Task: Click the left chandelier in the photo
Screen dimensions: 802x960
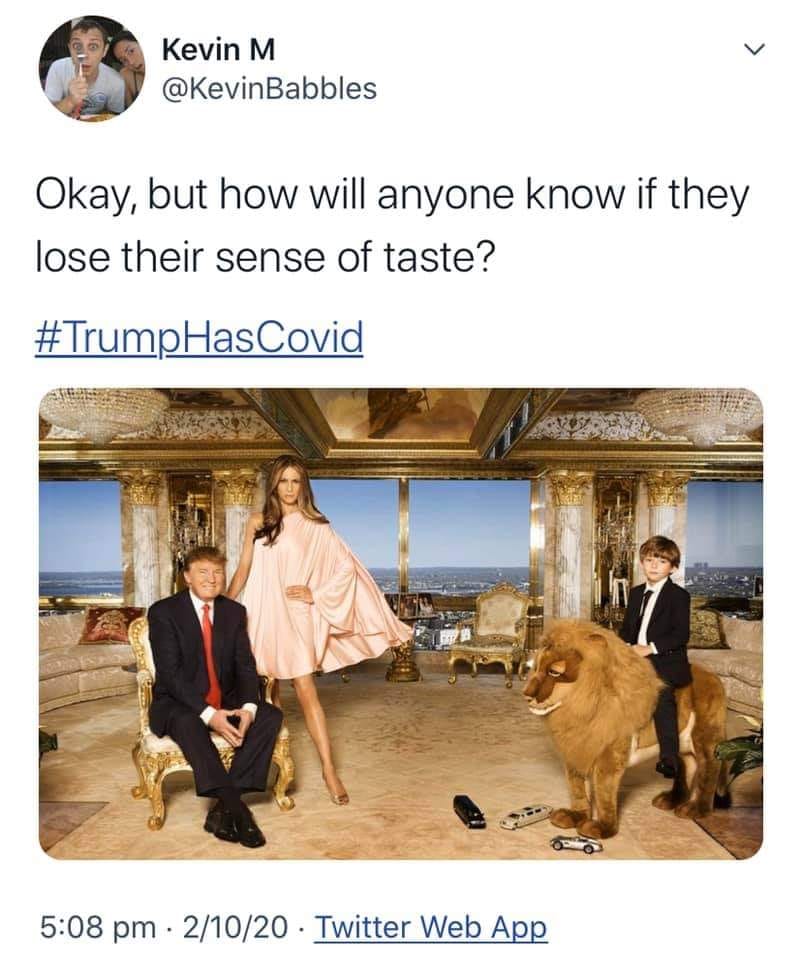Action: 104,410
